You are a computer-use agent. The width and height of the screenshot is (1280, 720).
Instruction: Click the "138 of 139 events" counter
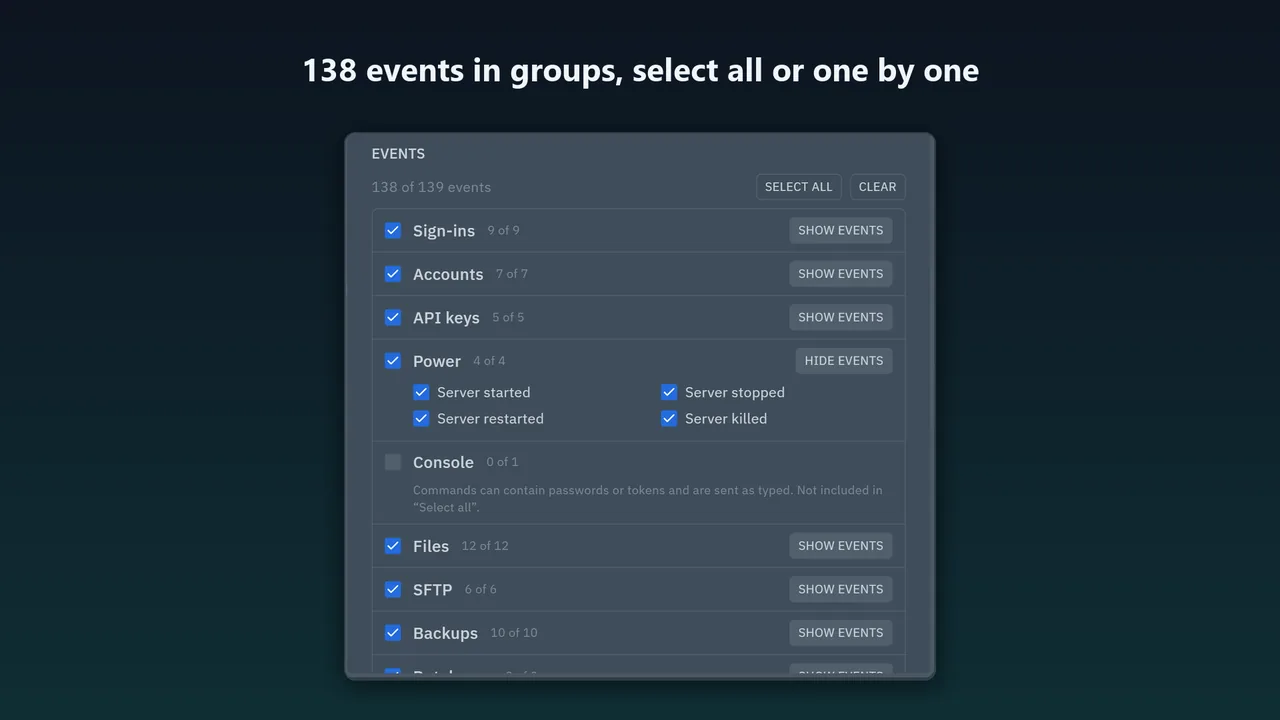tap(431, 187)
